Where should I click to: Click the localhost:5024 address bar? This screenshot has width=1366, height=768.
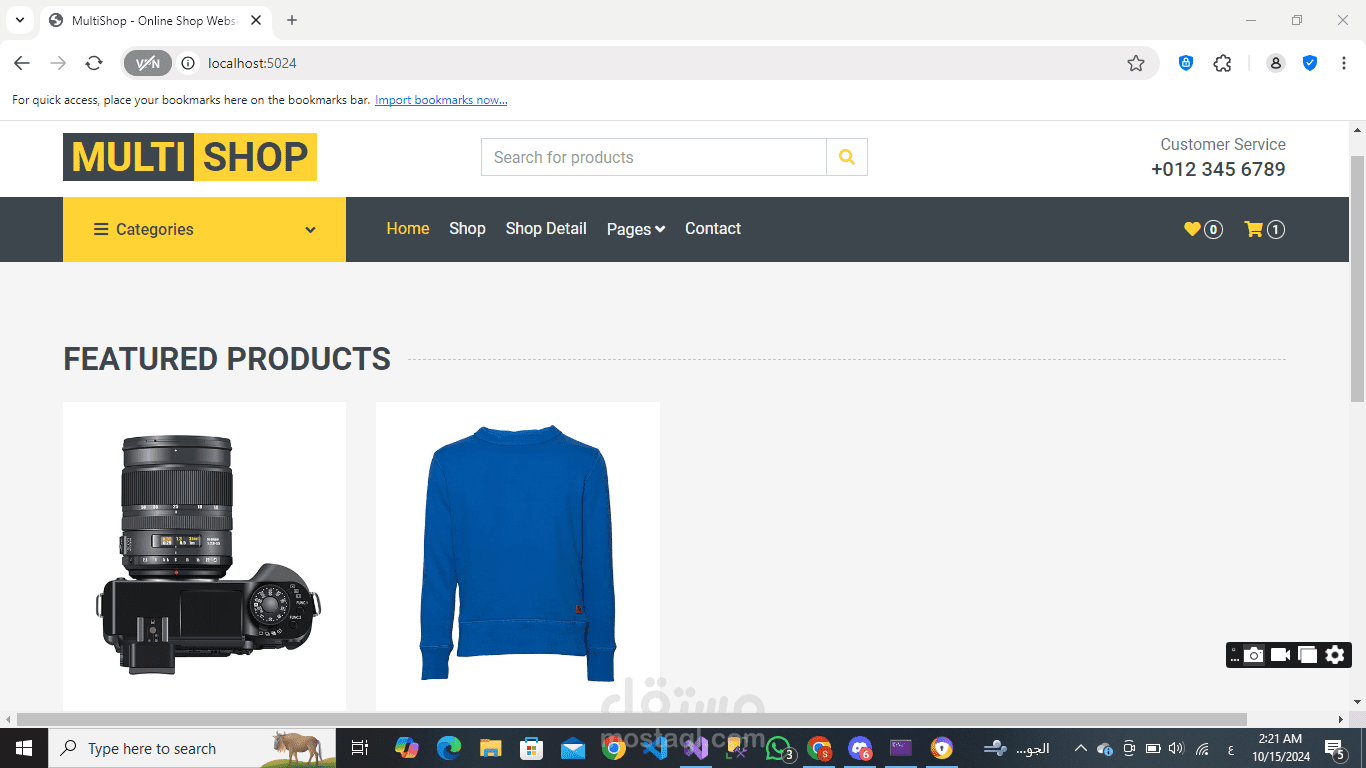(640, 63)
